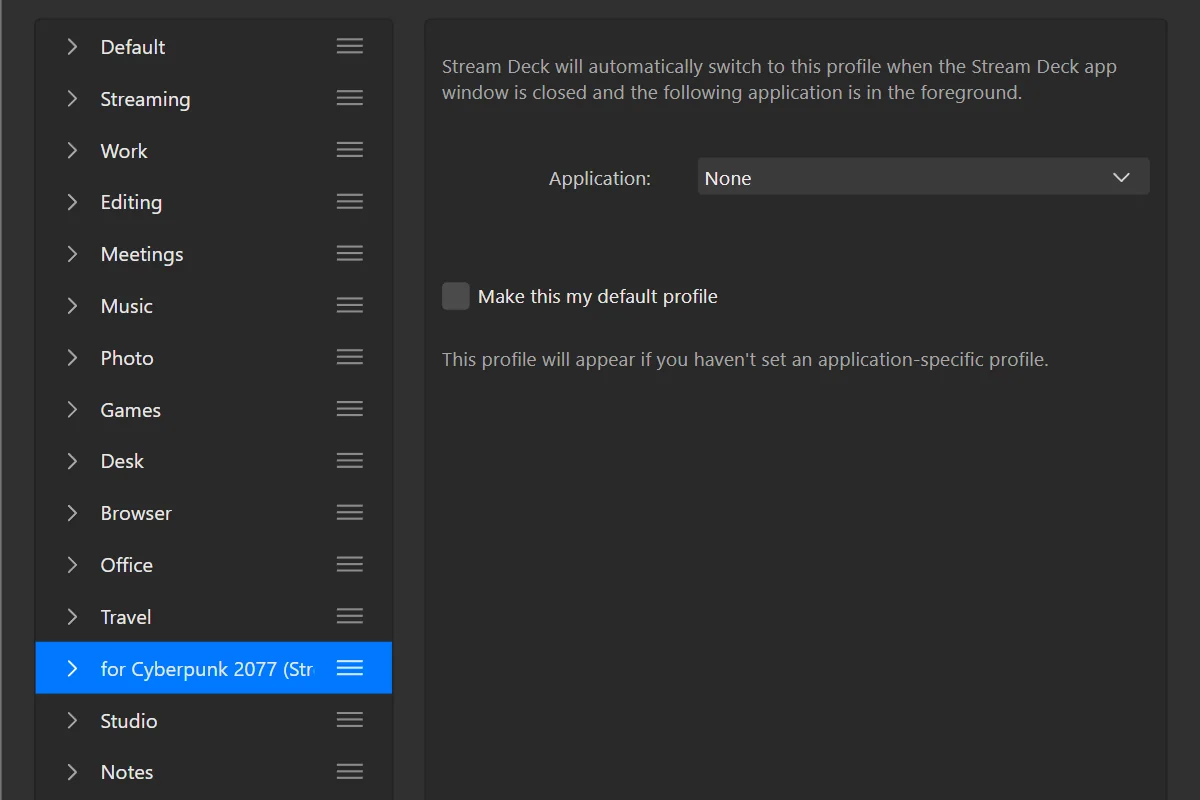Select the Games profile name
This screenshot has width=1200, height=800.
click(x=131, y=410)
